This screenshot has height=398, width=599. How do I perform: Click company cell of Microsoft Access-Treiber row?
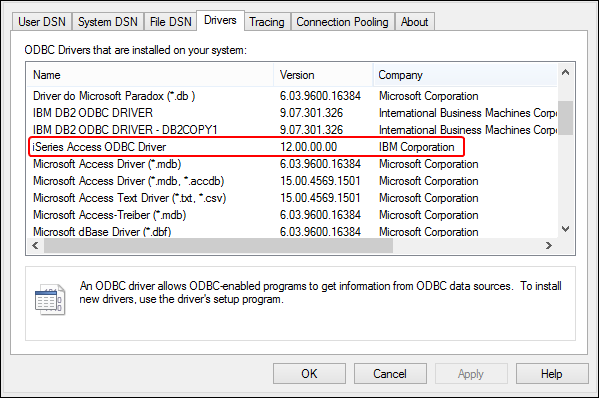pyautogui.click(x=429, y=215)
